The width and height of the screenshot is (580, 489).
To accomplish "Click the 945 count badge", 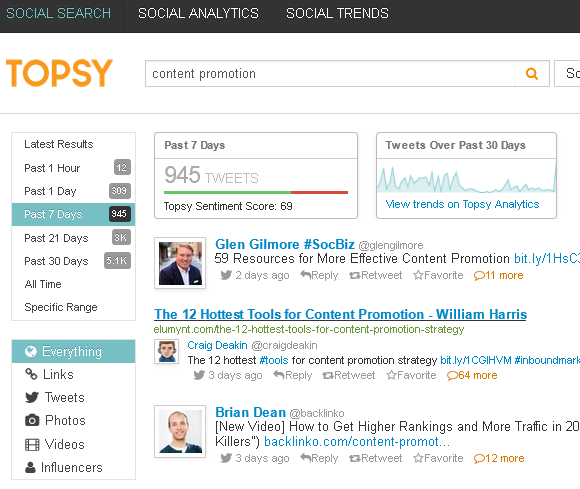I will click(119, 214).
